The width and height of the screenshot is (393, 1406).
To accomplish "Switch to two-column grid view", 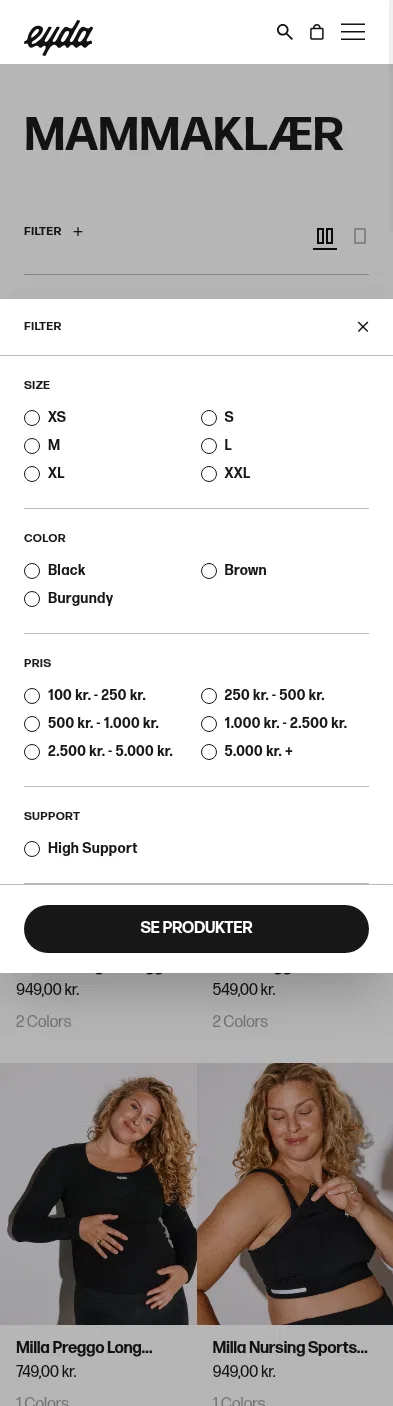I will (x=325, y=237).
